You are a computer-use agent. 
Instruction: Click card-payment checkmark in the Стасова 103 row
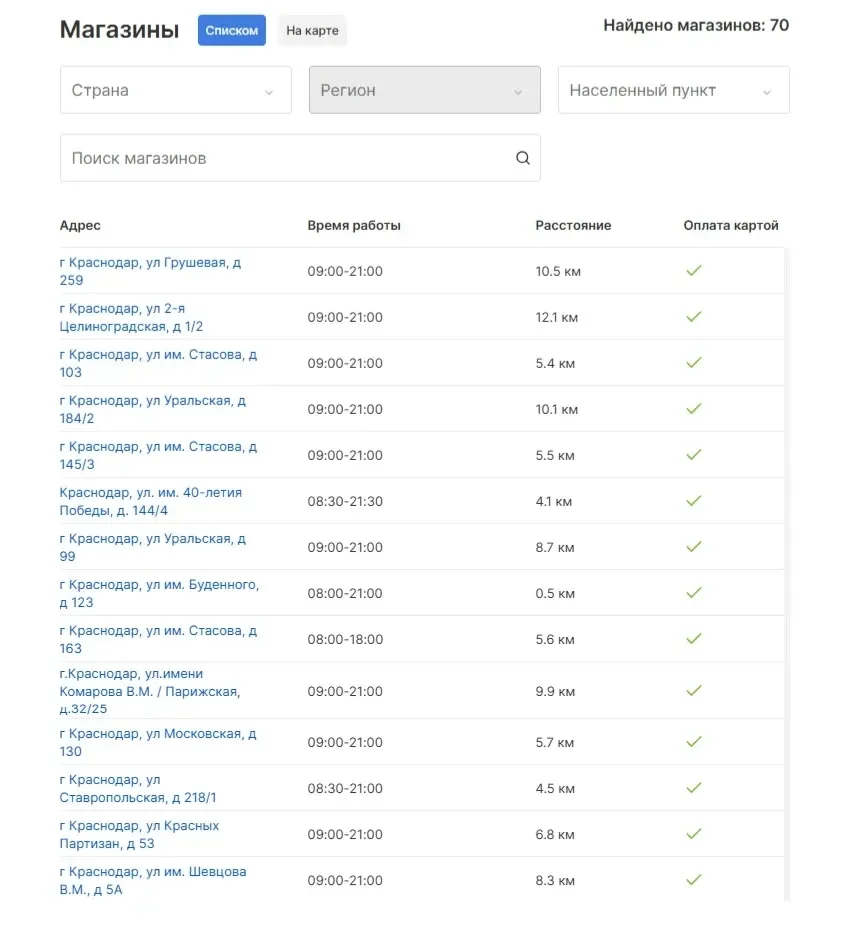(694, 363)
